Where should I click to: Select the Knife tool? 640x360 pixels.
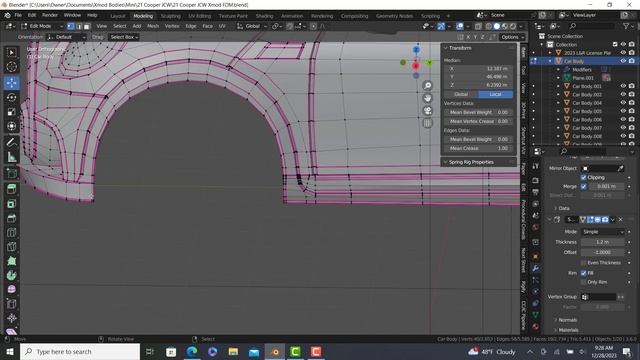coord(11,247)
